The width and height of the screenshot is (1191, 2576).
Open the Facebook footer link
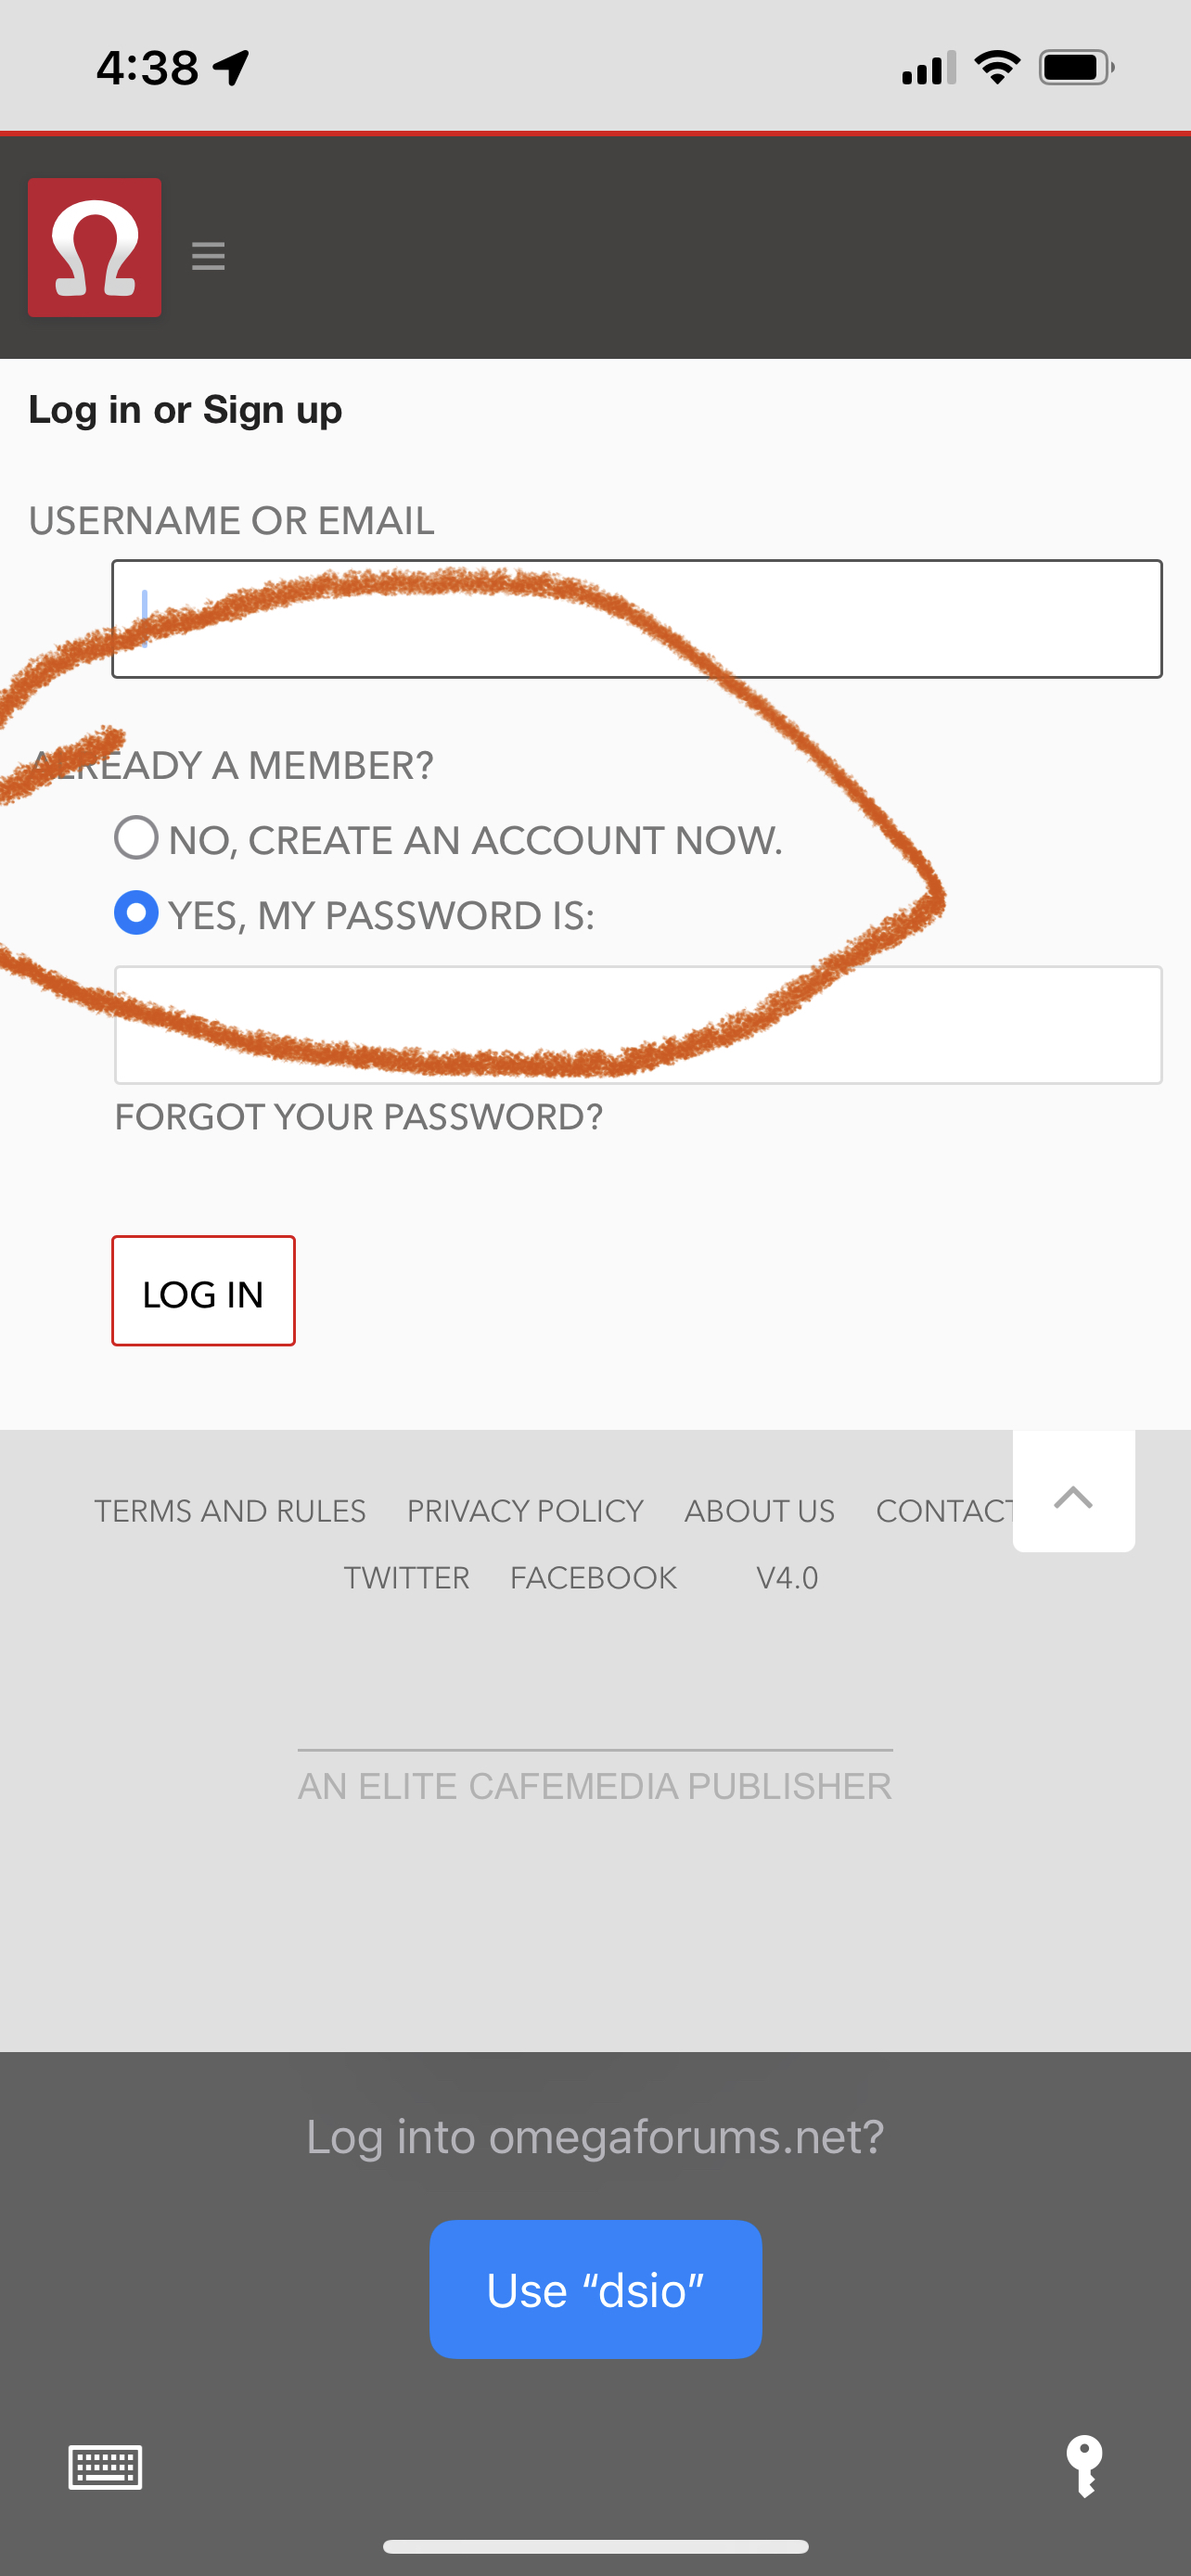(593, 1578)
